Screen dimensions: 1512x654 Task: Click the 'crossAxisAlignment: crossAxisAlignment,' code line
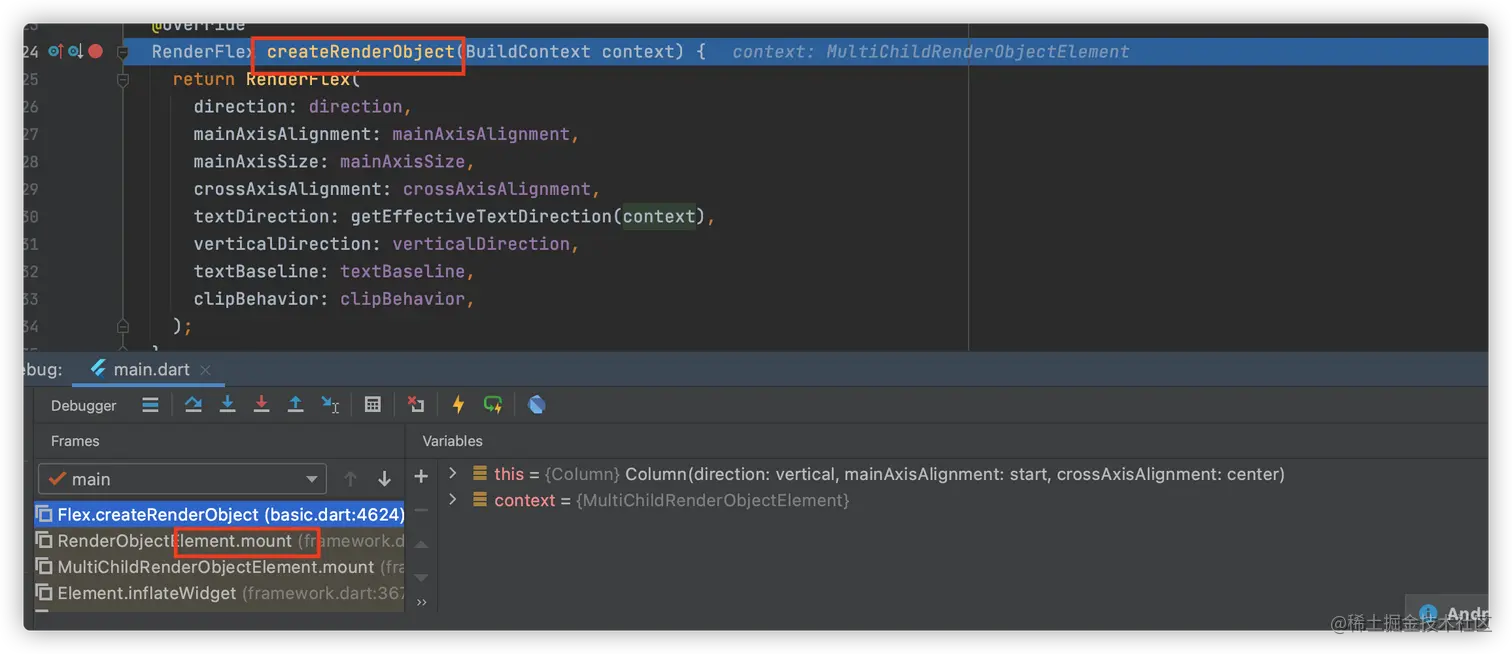pyautogui.click(x=397, y=189)
